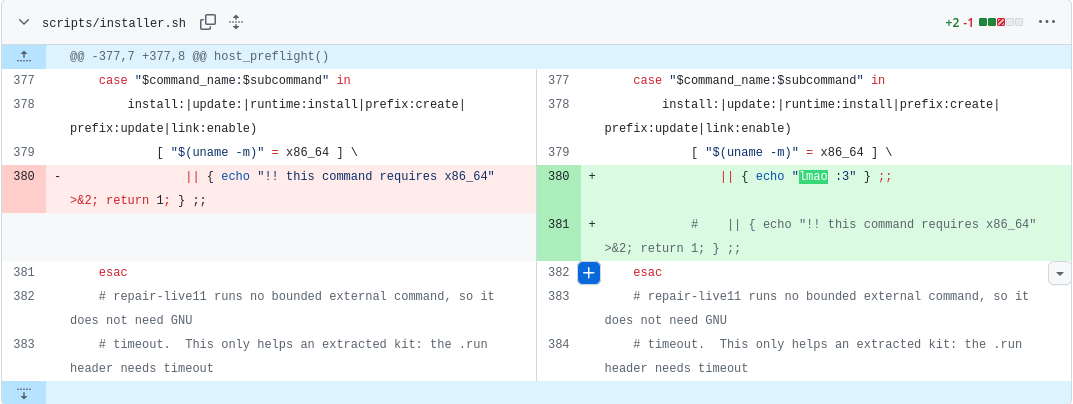Screen dimensions: 1073x404
Task: Click the removed echo line on left
Action: 282,188
